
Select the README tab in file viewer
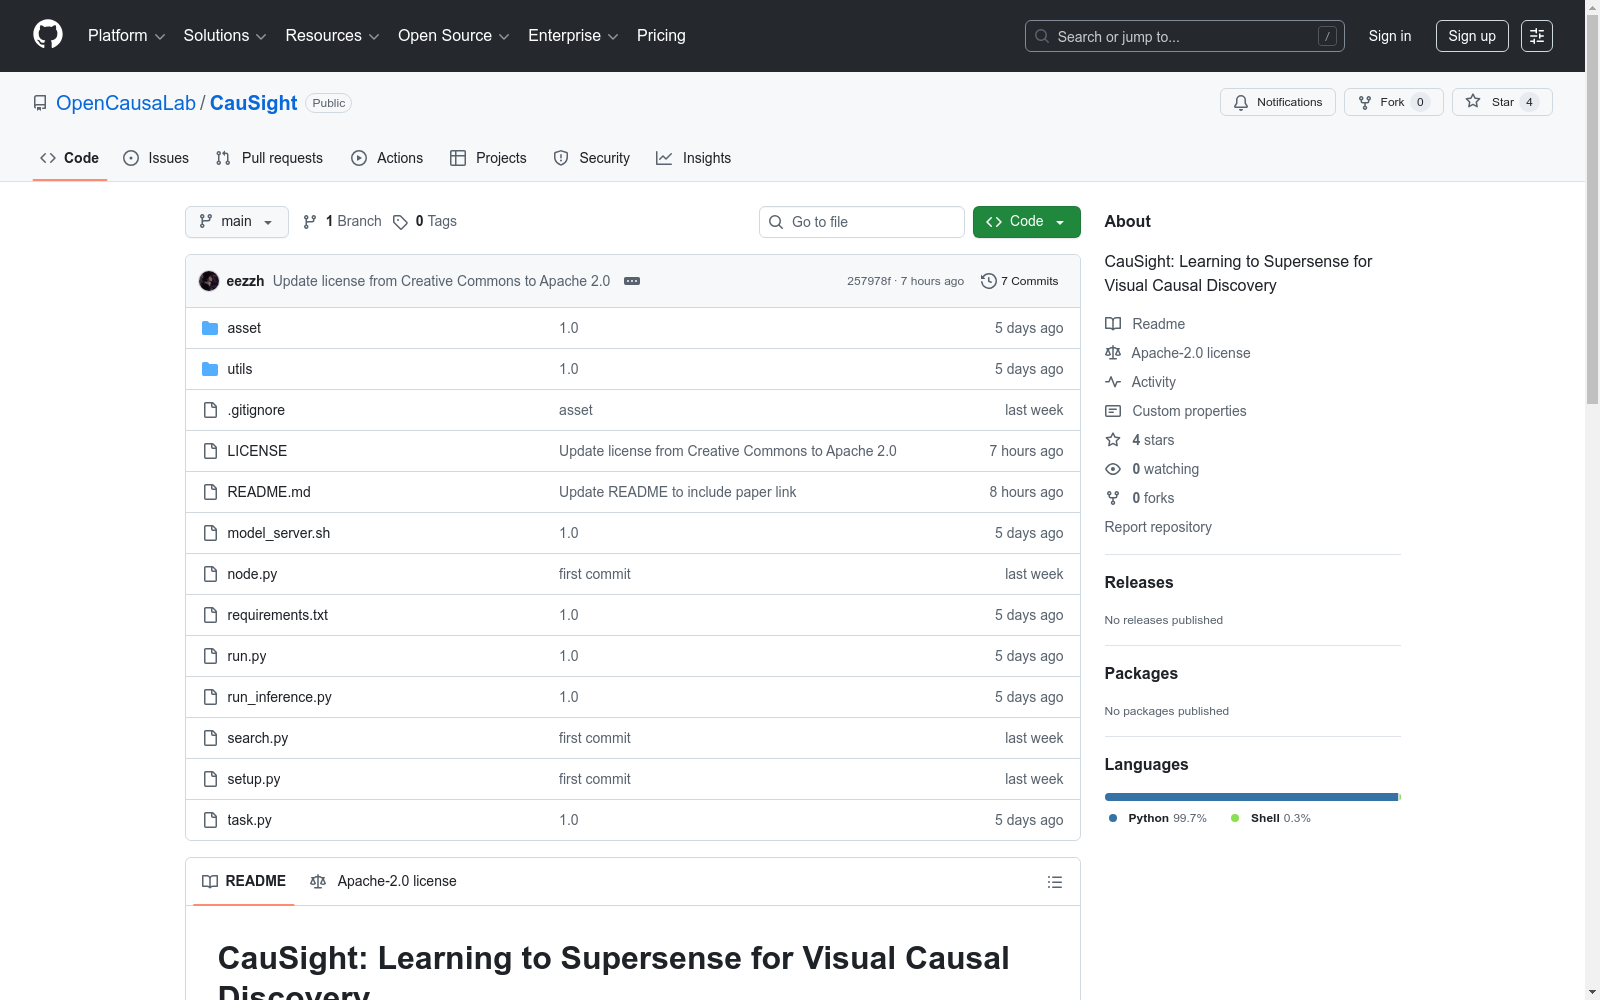244,881
